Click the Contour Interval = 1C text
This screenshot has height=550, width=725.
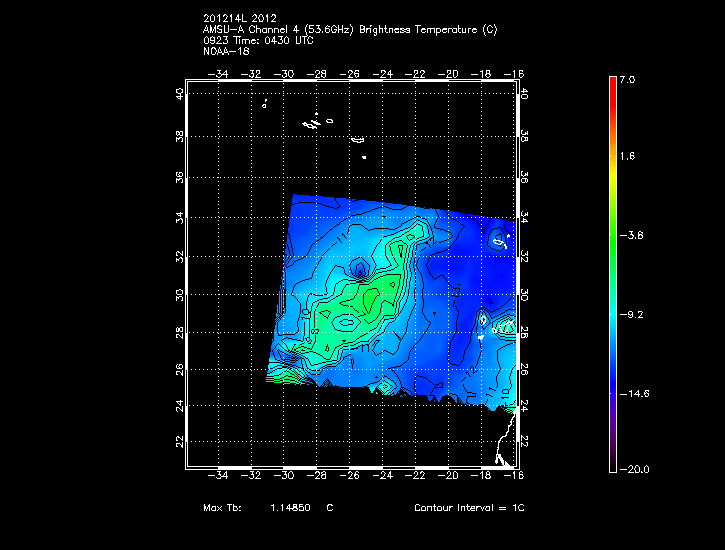pyautogui.click(x=469, y=508)
